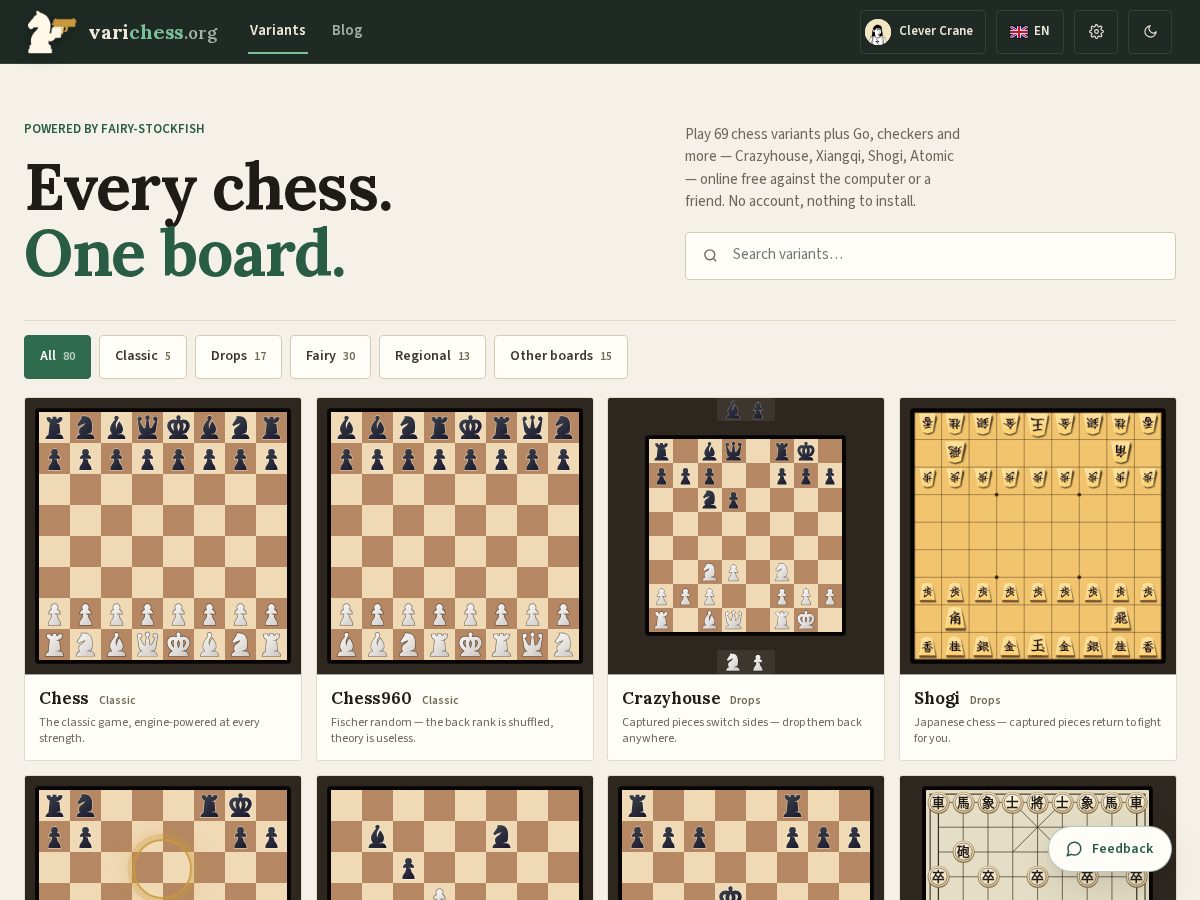Viewport: 1200px width, 900px height.
Task: Open the Xiangqi board thumbnail in second row
Action: [1038, 838]
